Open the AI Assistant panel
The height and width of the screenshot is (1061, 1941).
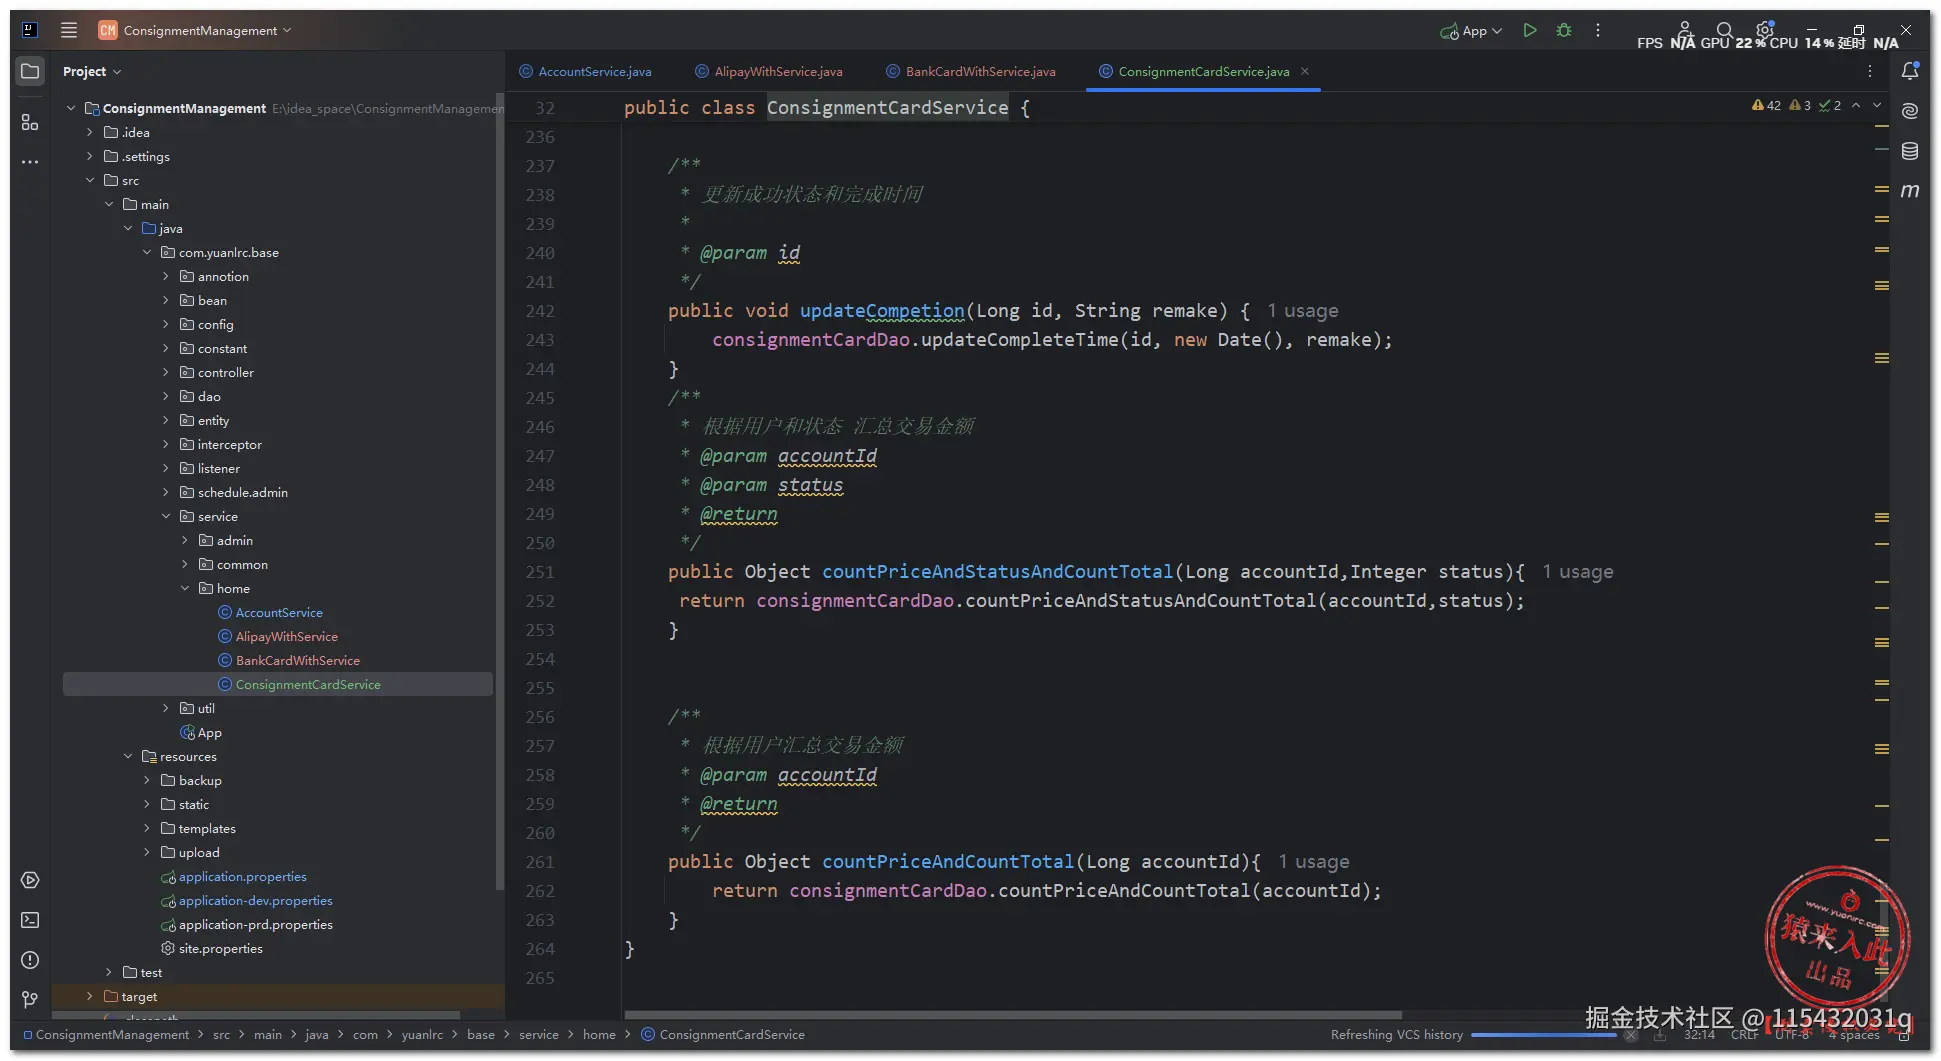pos(1910,111)
